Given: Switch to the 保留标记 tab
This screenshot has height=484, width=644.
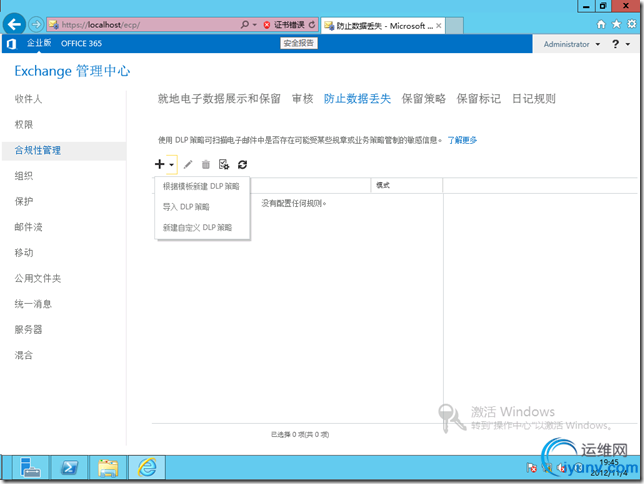Looking at the screenshot, I should click(x=479, y=99).
